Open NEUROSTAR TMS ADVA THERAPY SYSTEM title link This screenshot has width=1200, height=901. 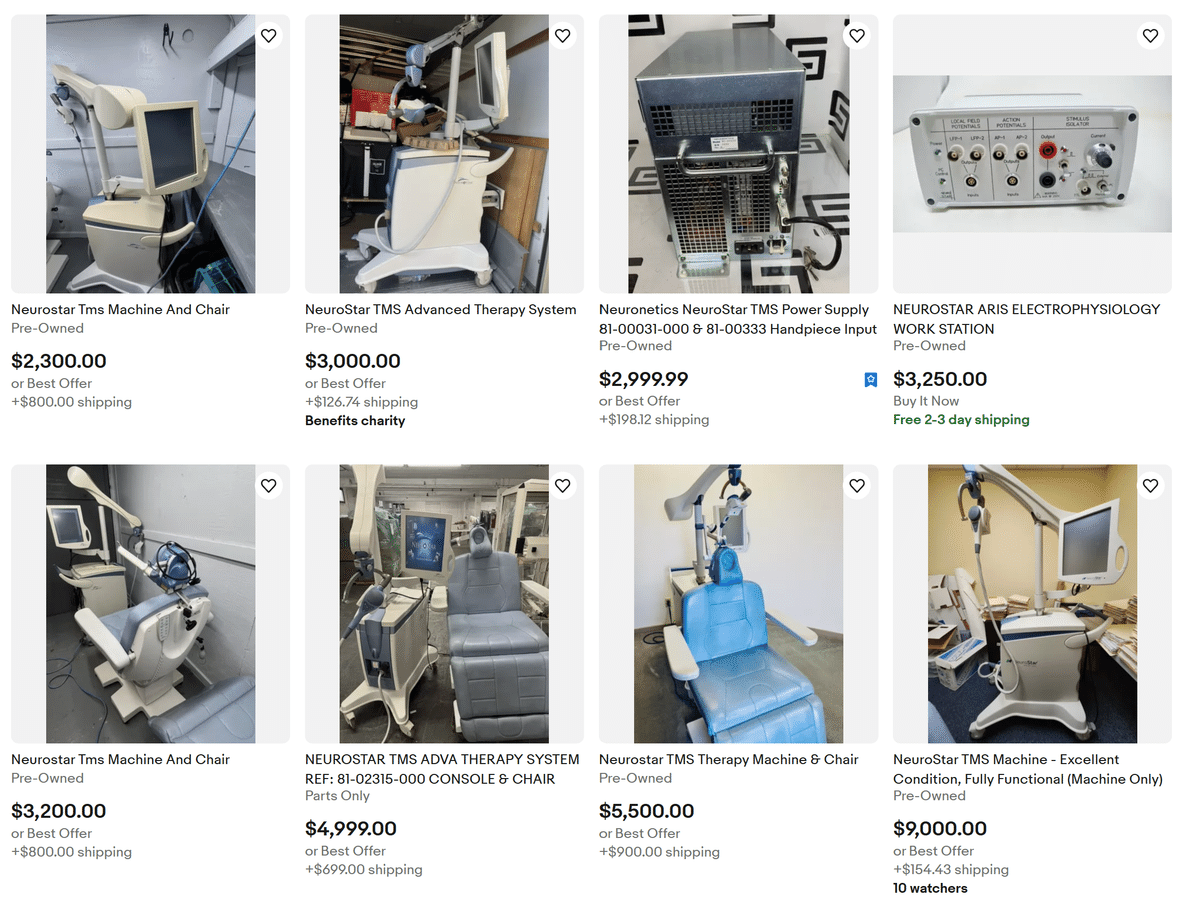tap(442, 769)
